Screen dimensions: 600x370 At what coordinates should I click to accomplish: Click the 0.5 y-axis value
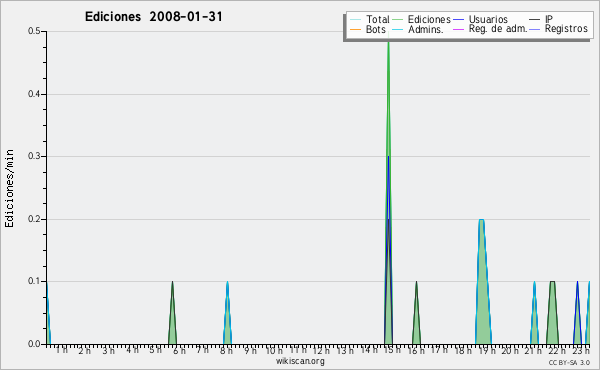(x=34, y=31)
